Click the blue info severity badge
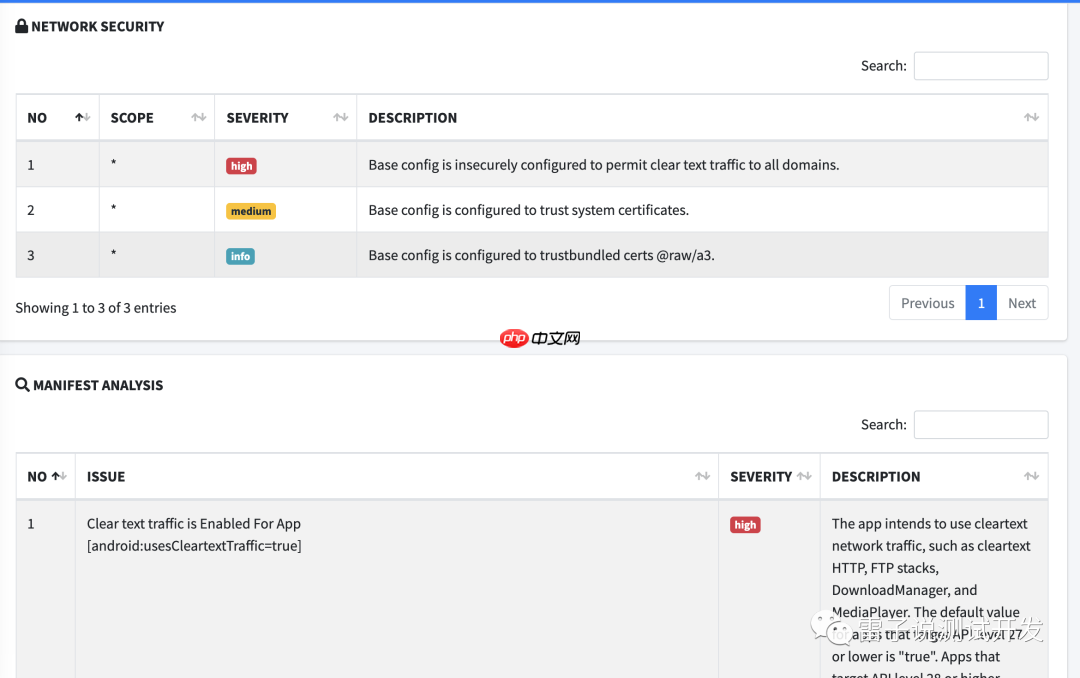Viewport: 1080px width, 678px height. (240, 256)
